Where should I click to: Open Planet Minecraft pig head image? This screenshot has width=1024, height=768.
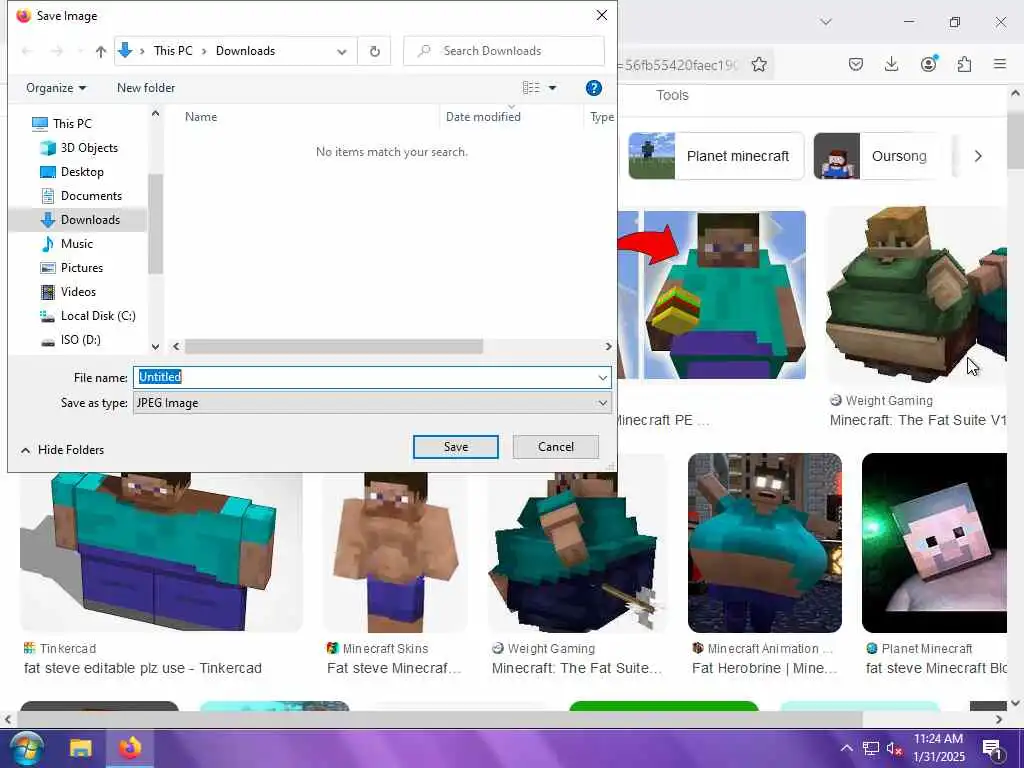point(934,543)
